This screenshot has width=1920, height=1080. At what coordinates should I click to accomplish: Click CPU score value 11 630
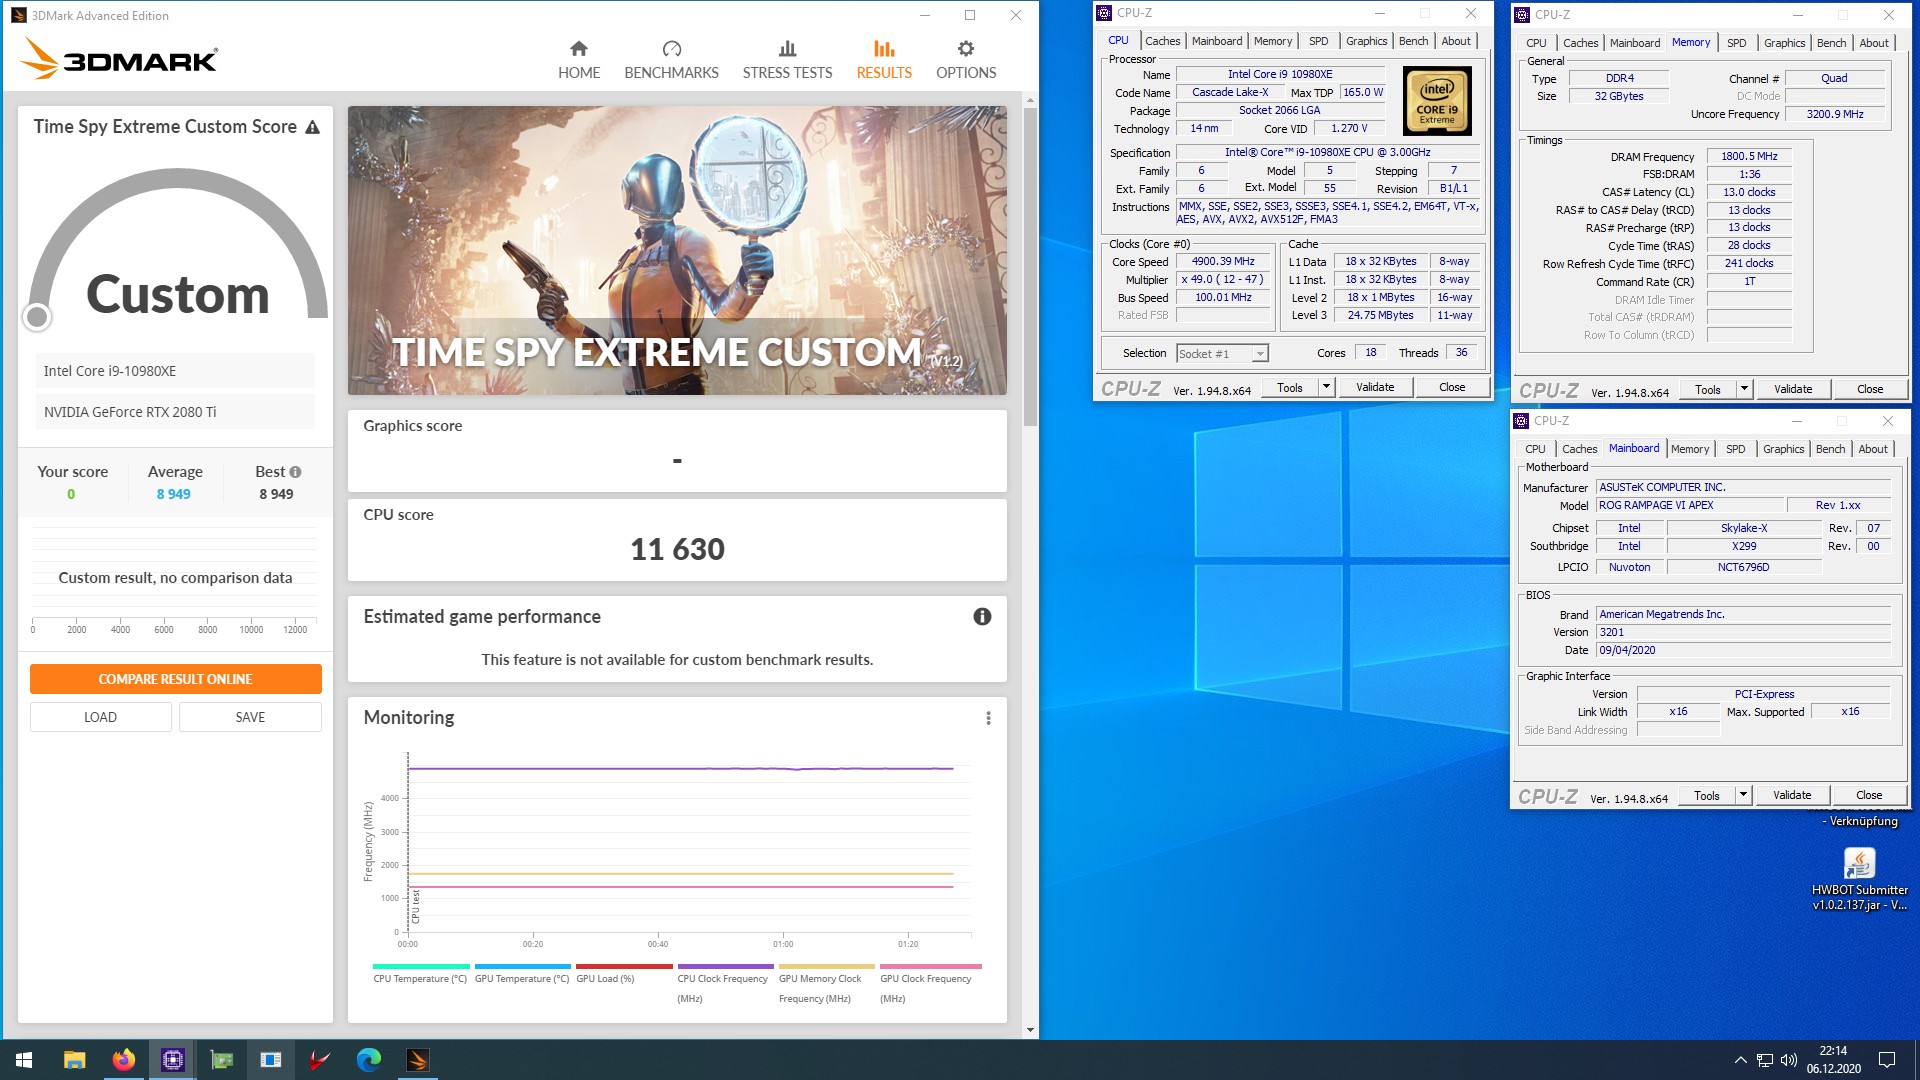click(x=677, y=549)
